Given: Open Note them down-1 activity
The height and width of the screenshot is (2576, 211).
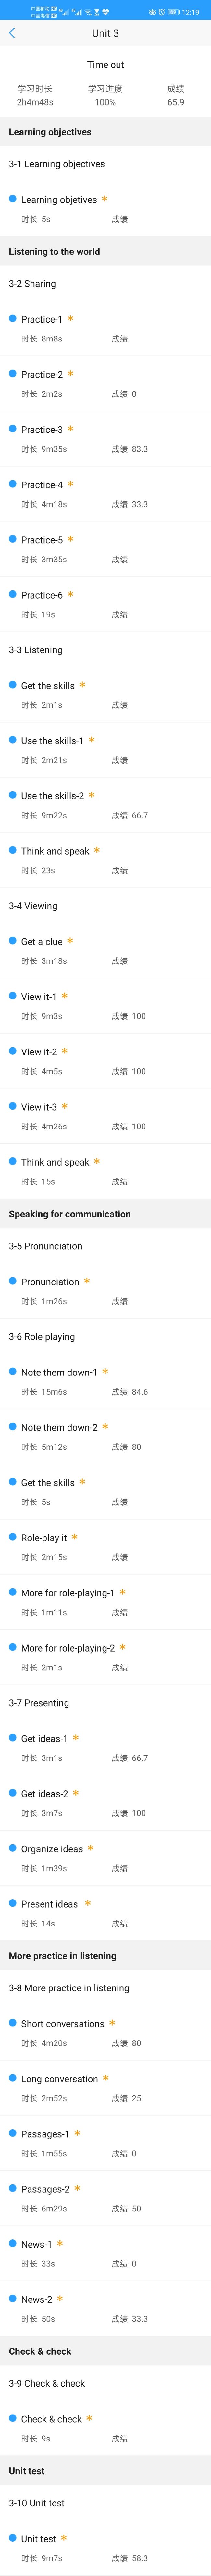Looking at the screenshot, I should pos(105,1381).
